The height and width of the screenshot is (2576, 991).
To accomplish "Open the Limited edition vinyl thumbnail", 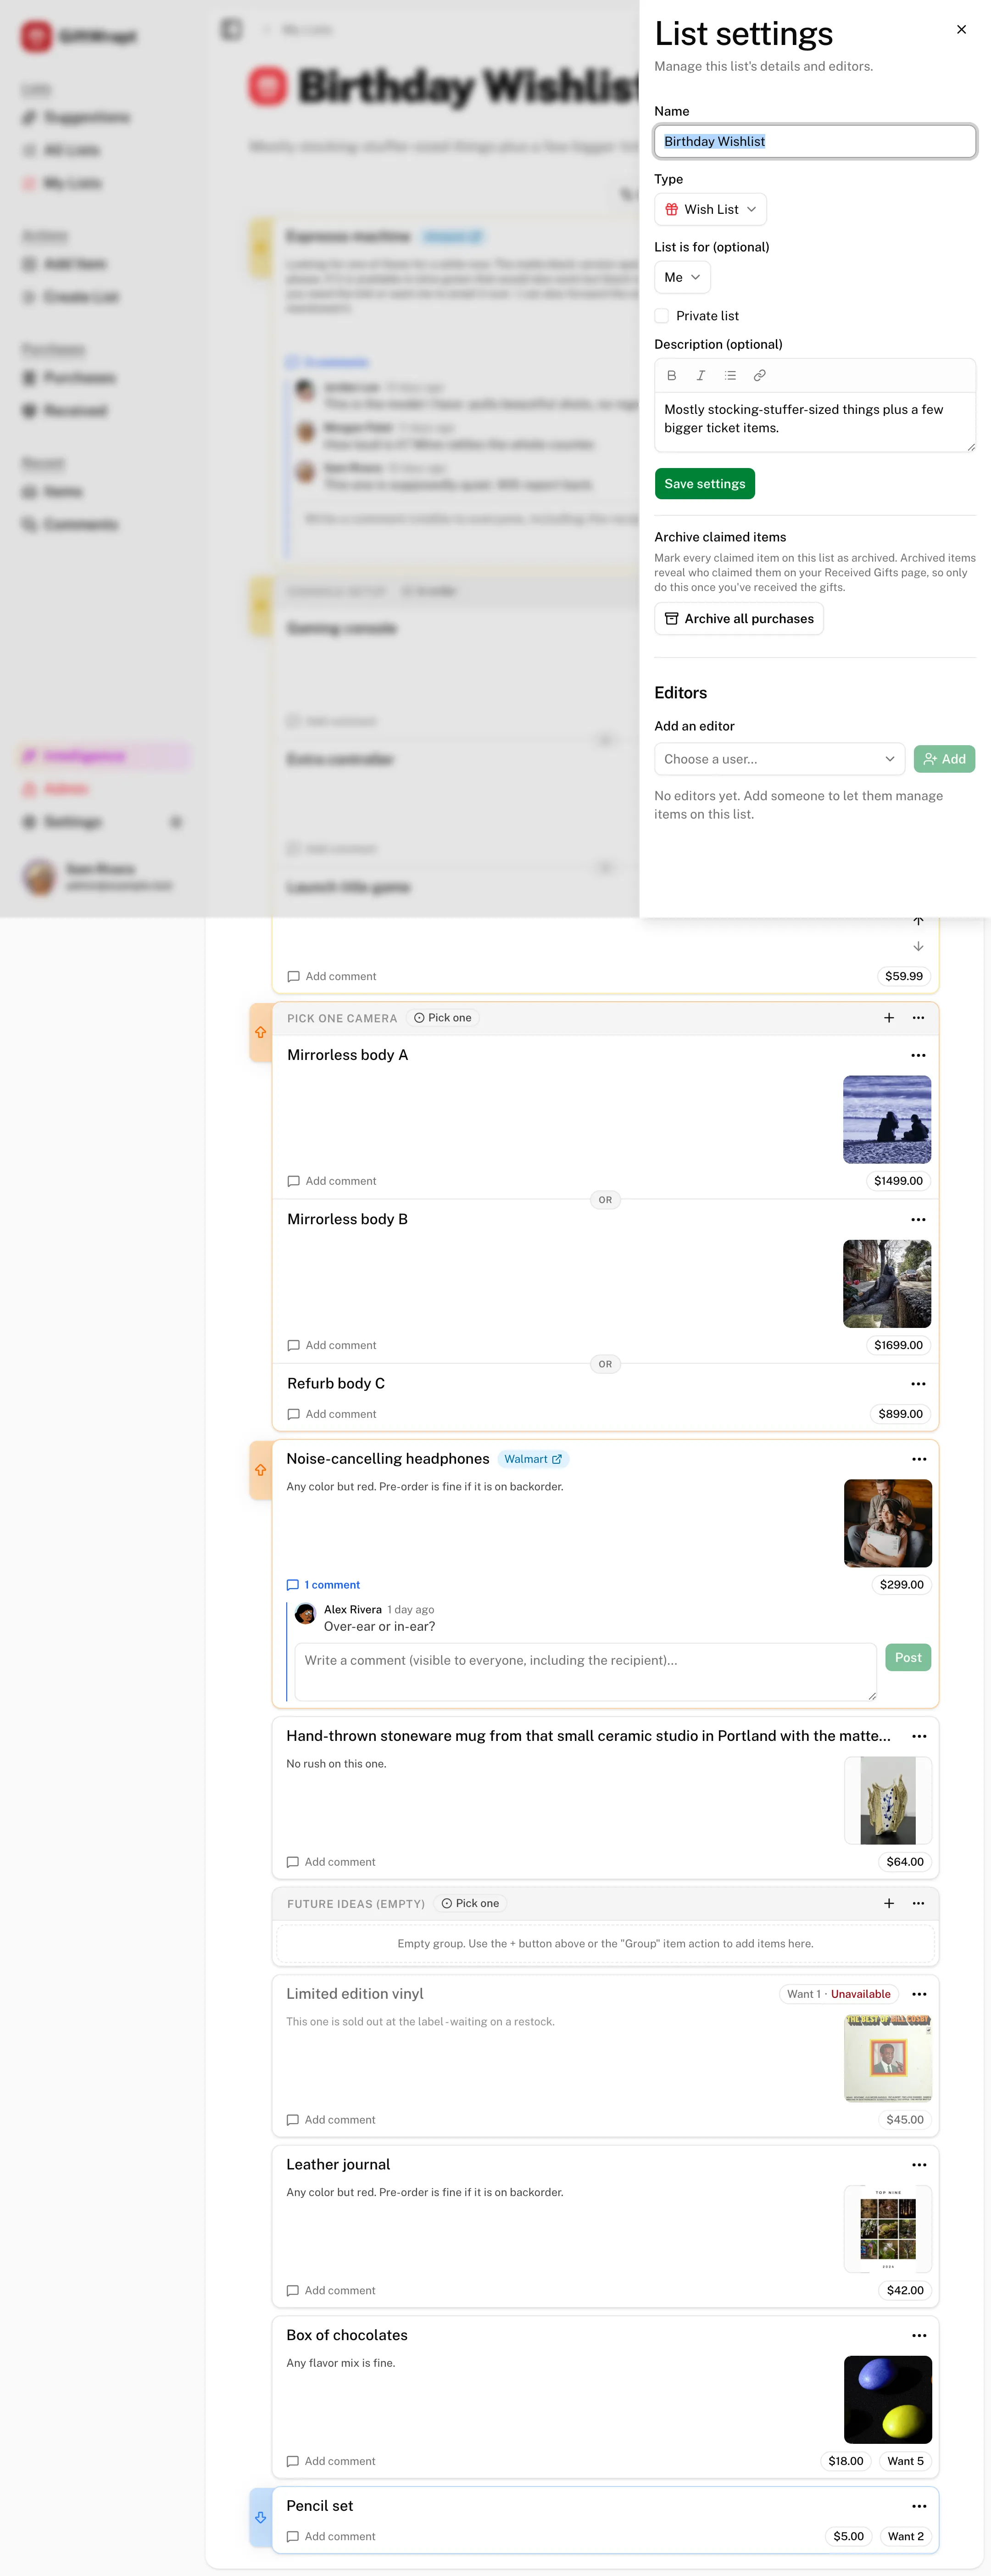I will (888, 2058).
